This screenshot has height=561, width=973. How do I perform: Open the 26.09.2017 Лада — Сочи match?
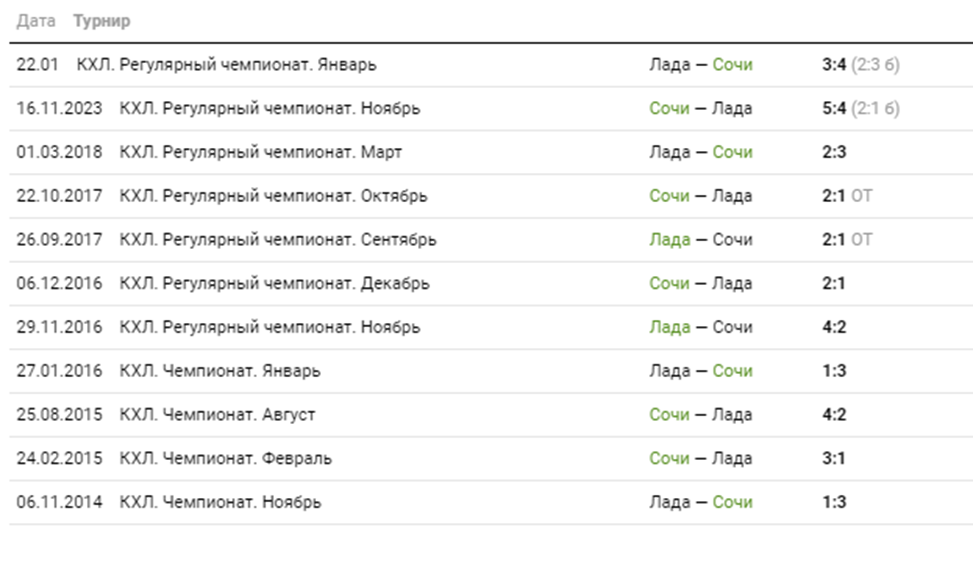[x=700, y=240]
